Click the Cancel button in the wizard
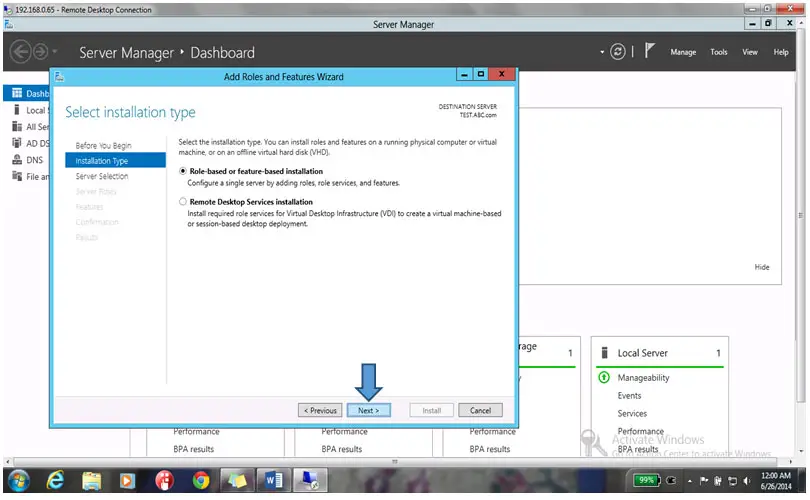The width and height of the screenshot is (810, 500). tap(480, 410)
